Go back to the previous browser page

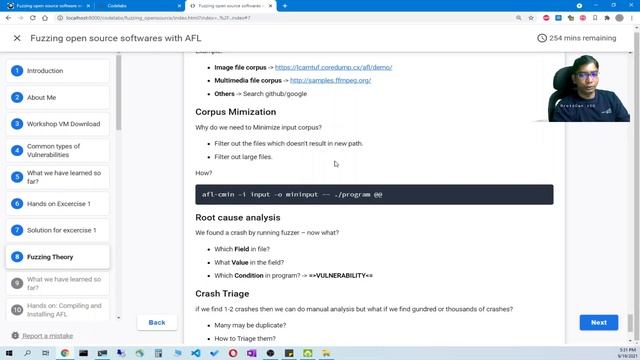[8, 18]
